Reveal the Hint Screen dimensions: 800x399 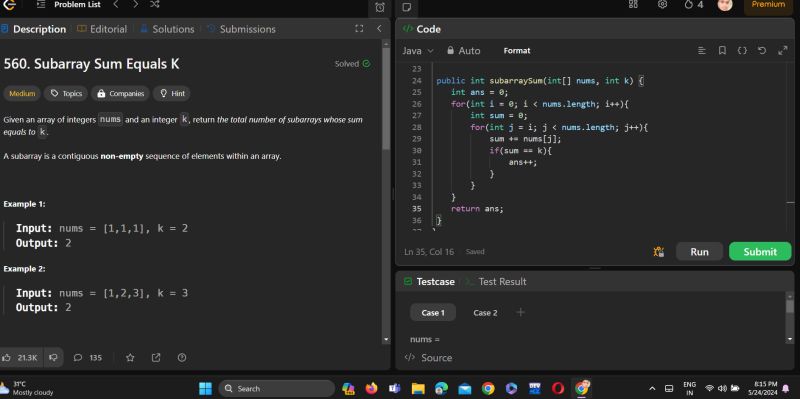tap(172, 93)
